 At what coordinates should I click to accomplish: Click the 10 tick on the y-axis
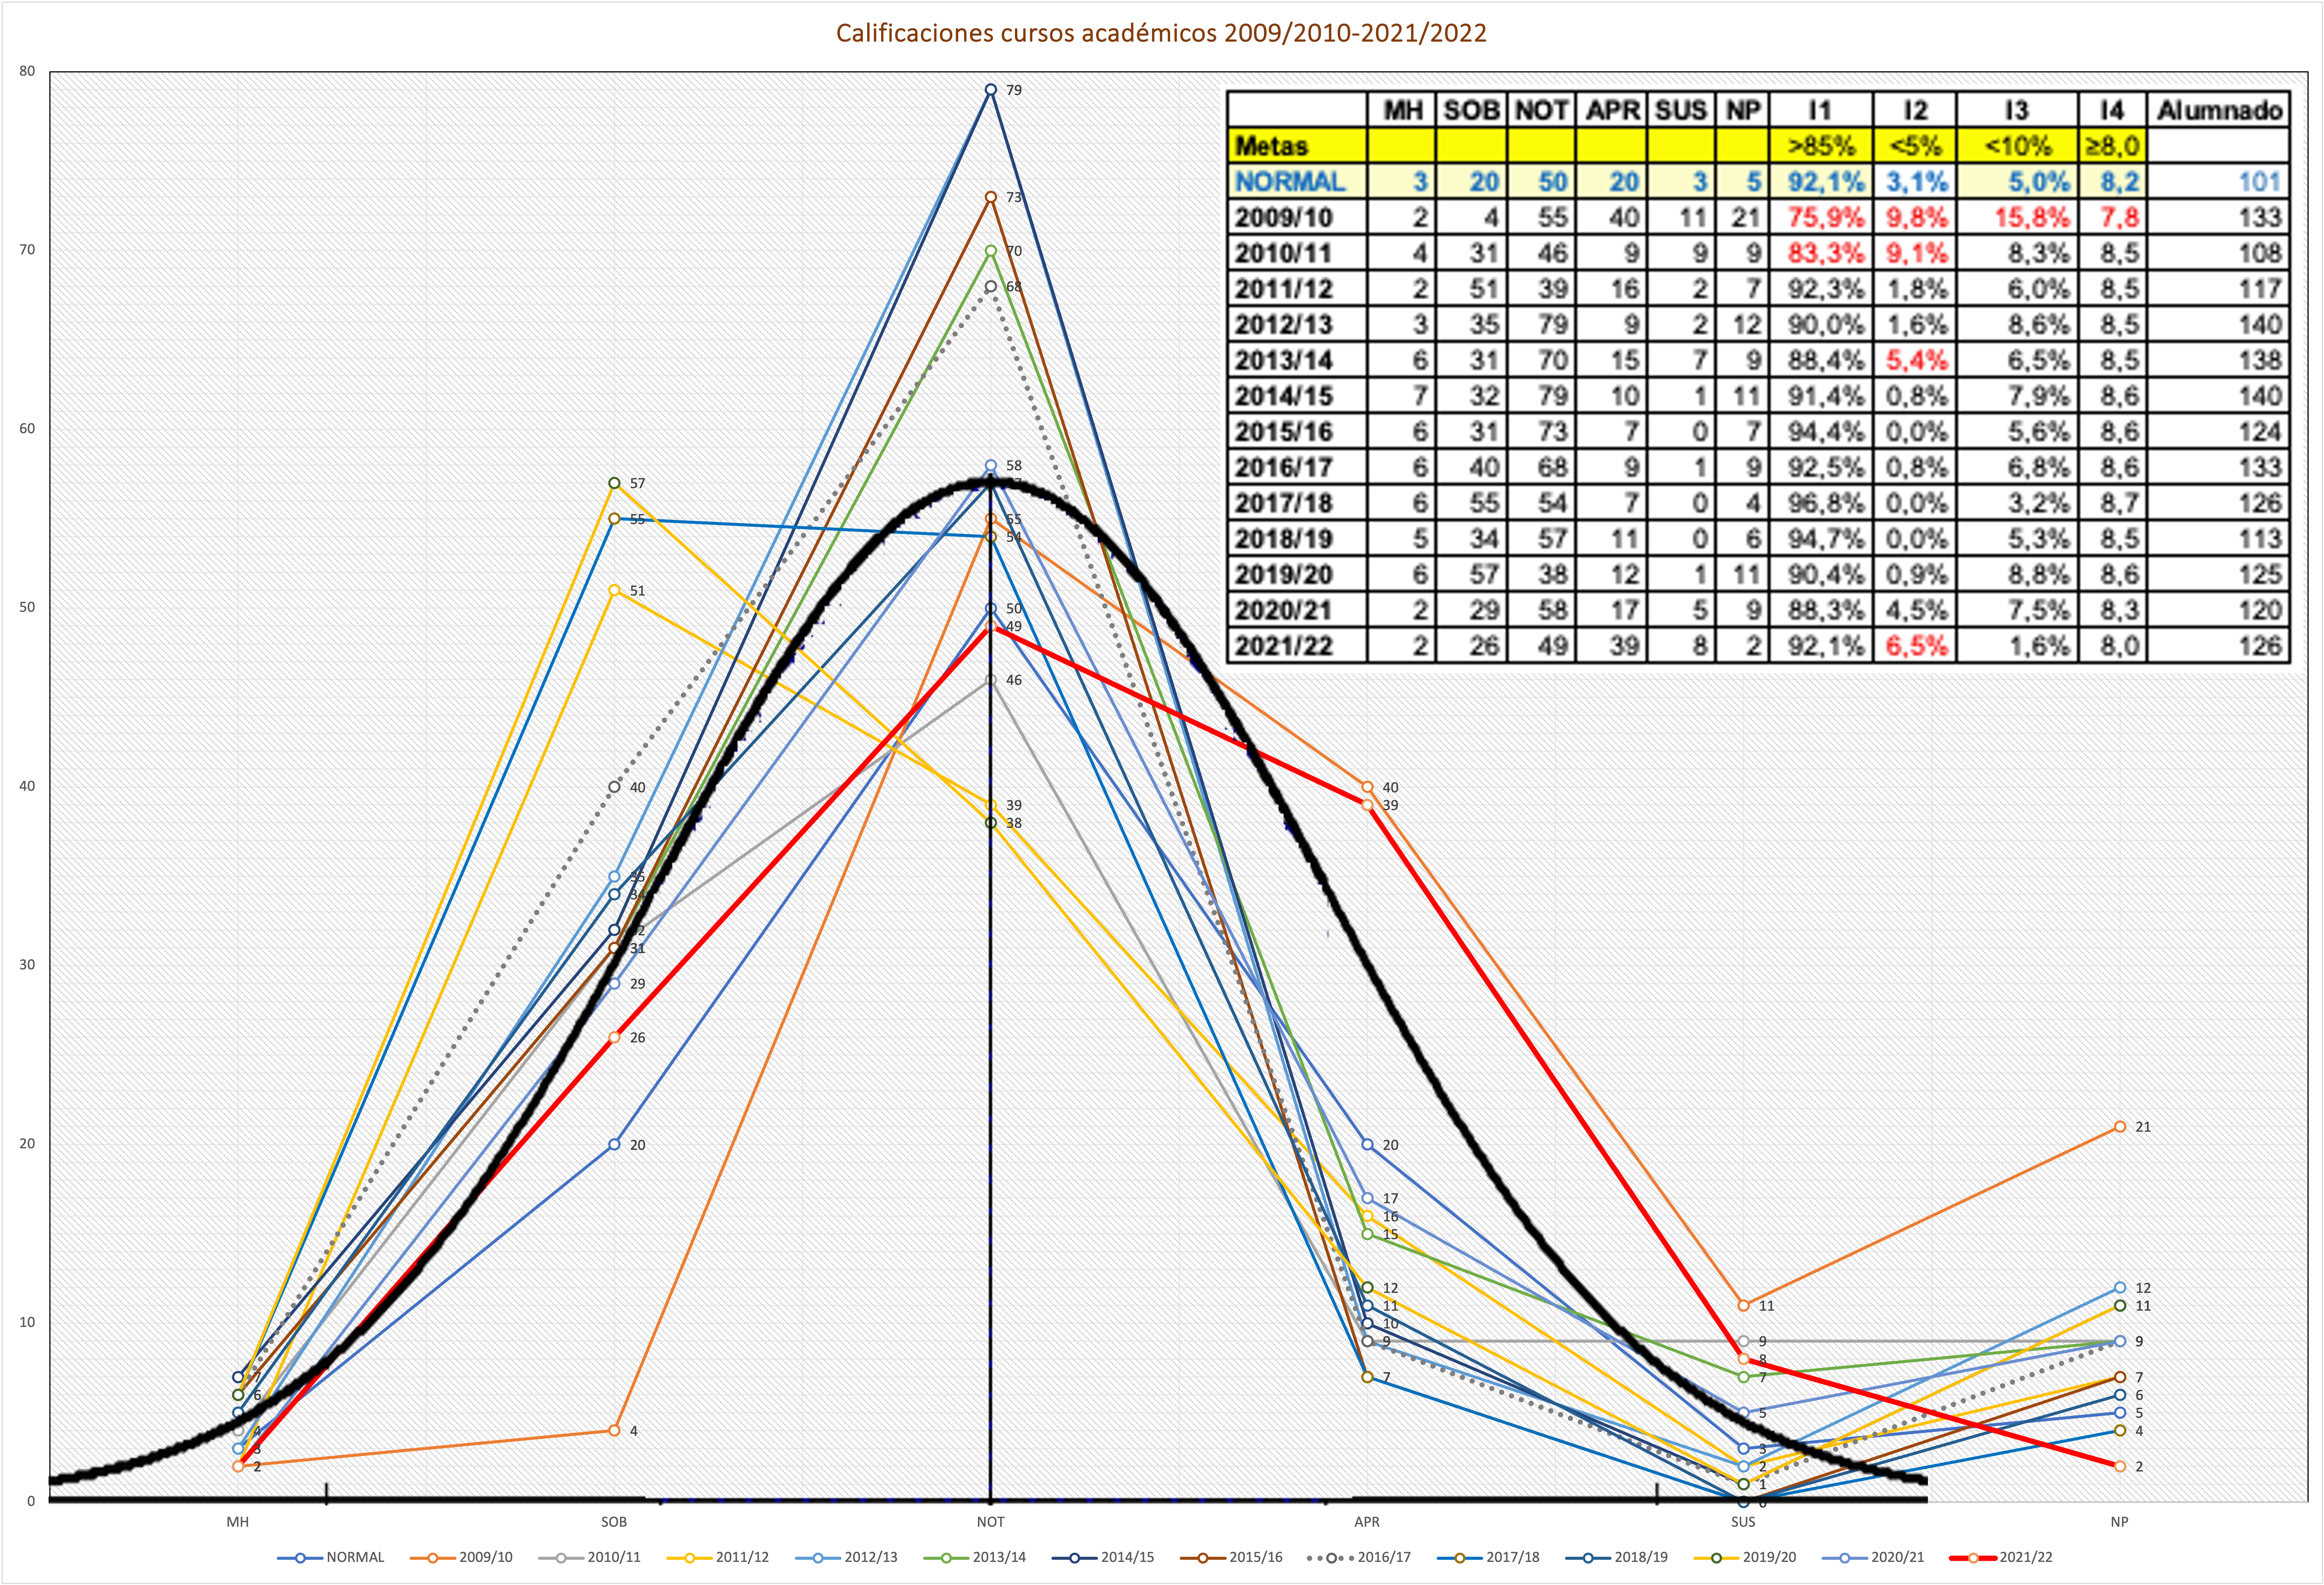coord(27,1322)
